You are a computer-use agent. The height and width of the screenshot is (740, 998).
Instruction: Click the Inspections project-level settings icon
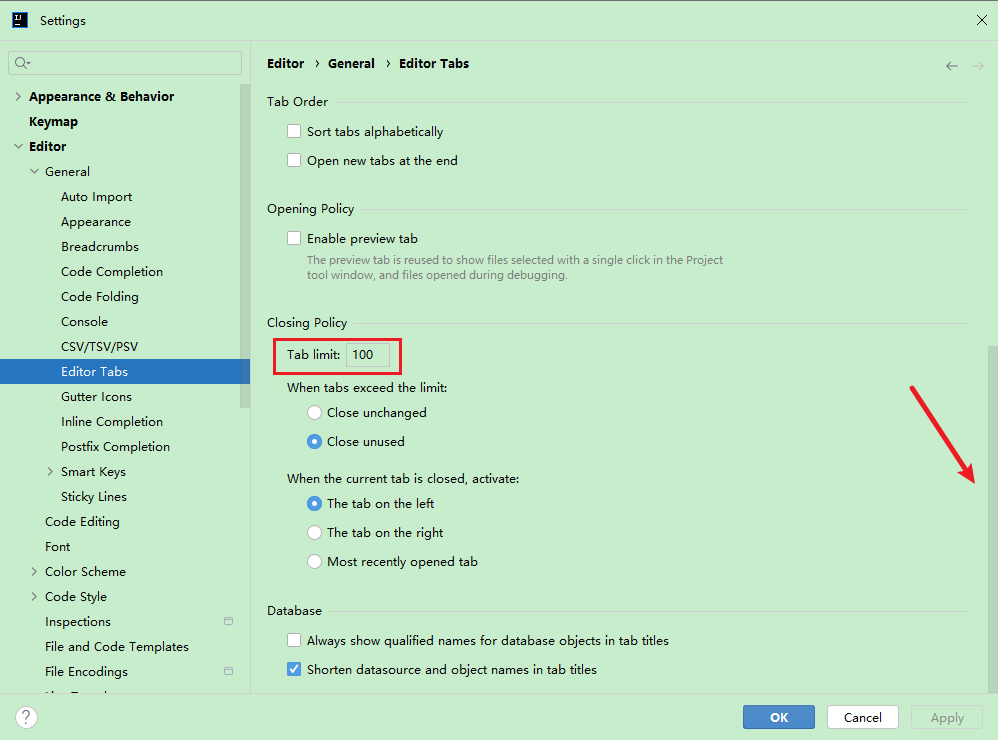[228, 622]
